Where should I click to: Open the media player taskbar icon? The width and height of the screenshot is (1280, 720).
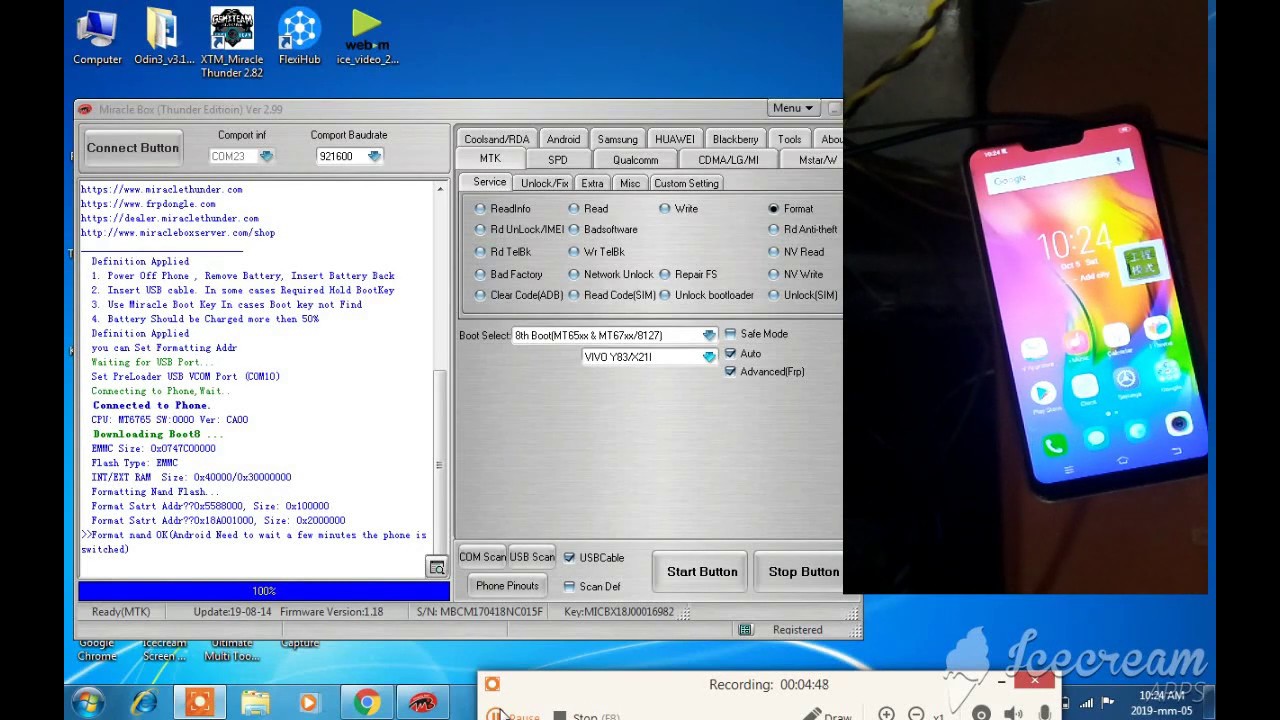(309, 703)
